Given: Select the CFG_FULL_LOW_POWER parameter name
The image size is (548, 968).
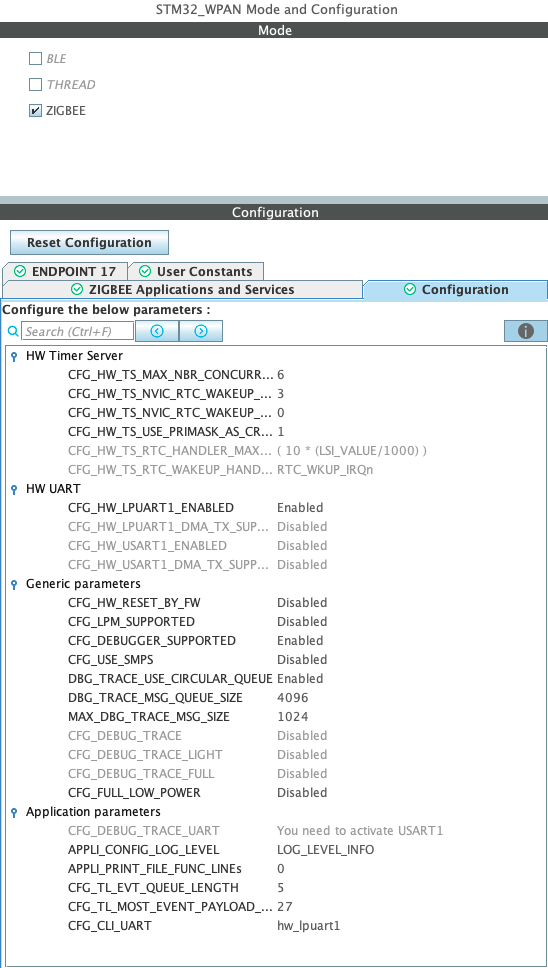Looking at the screenshot, I should 135,793.
